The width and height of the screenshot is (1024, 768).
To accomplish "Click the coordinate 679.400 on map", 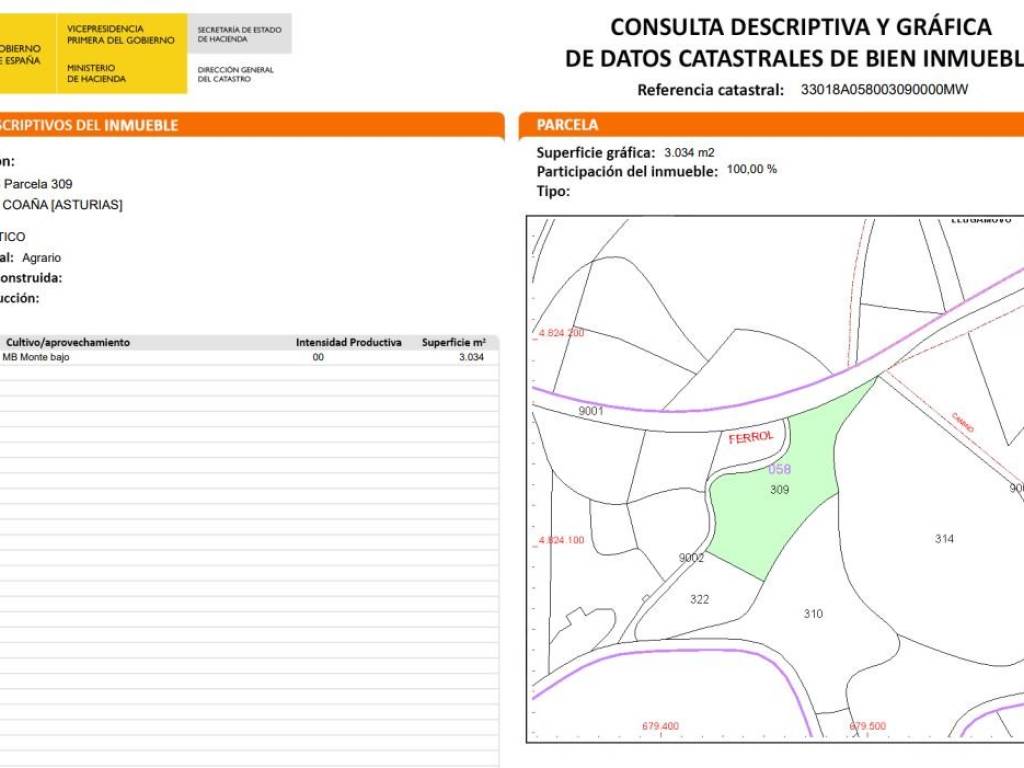I will [660, 726].
